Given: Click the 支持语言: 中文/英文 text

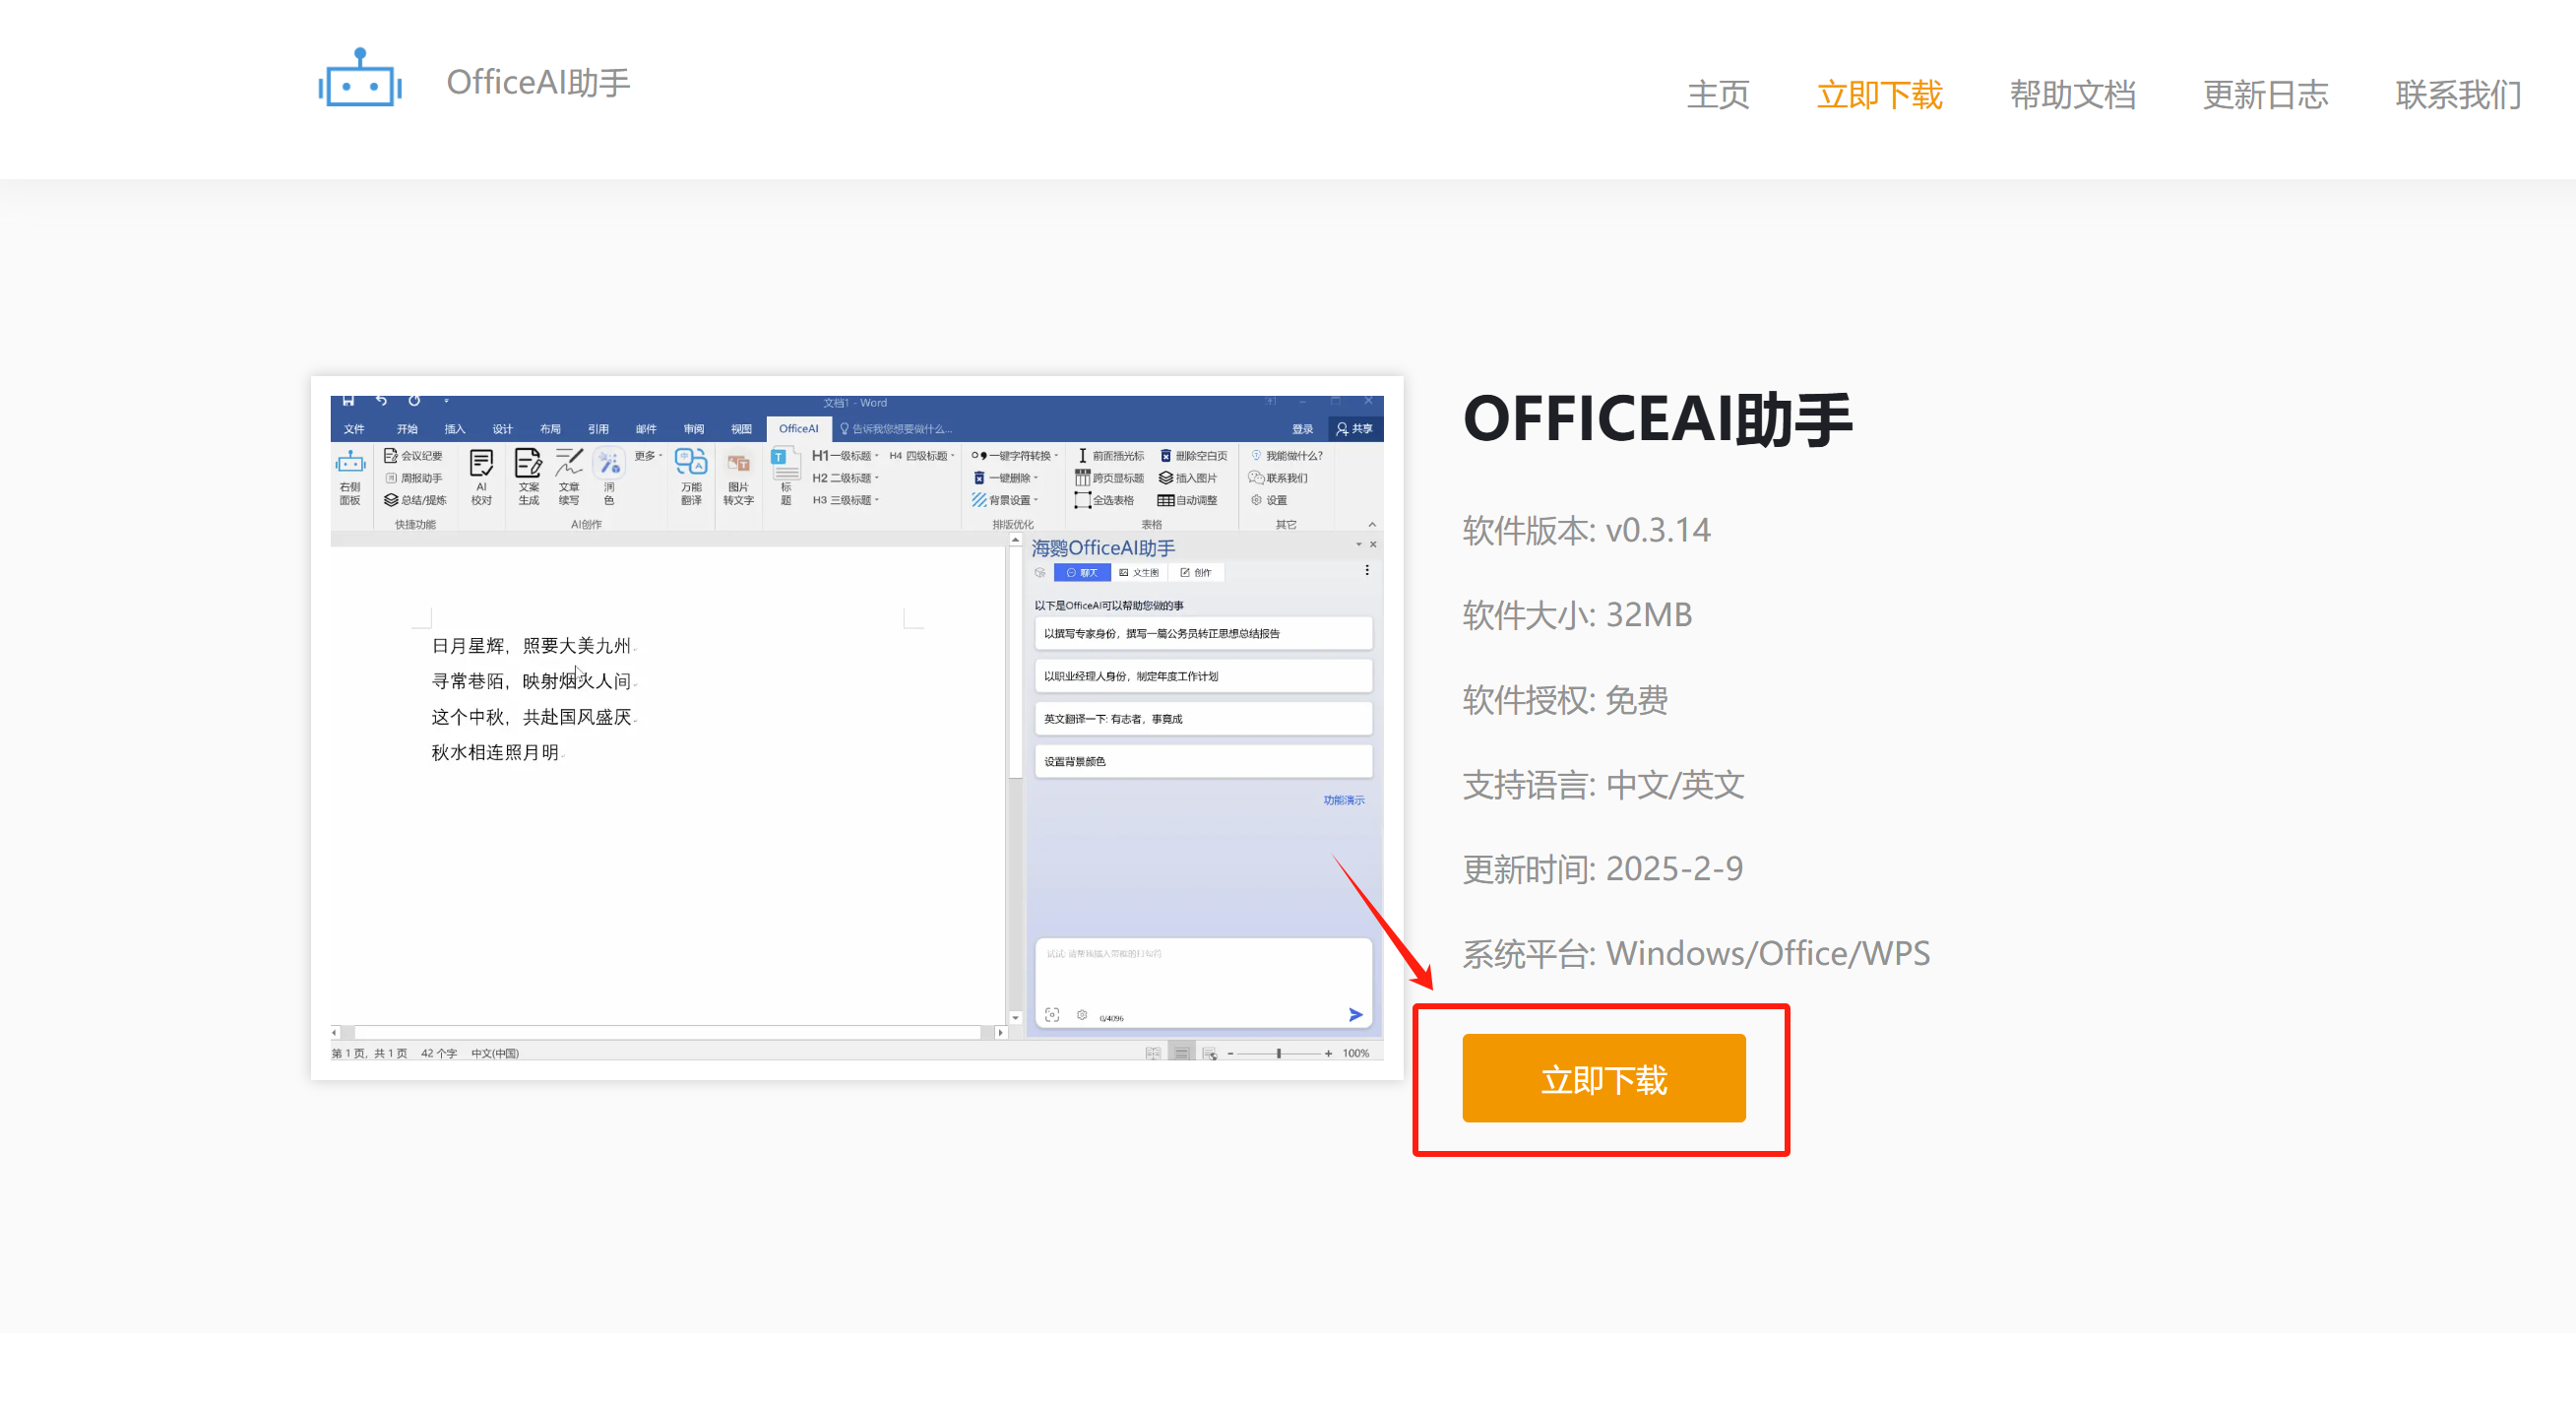Looking at the screenshot, I should click(1603, 785).
